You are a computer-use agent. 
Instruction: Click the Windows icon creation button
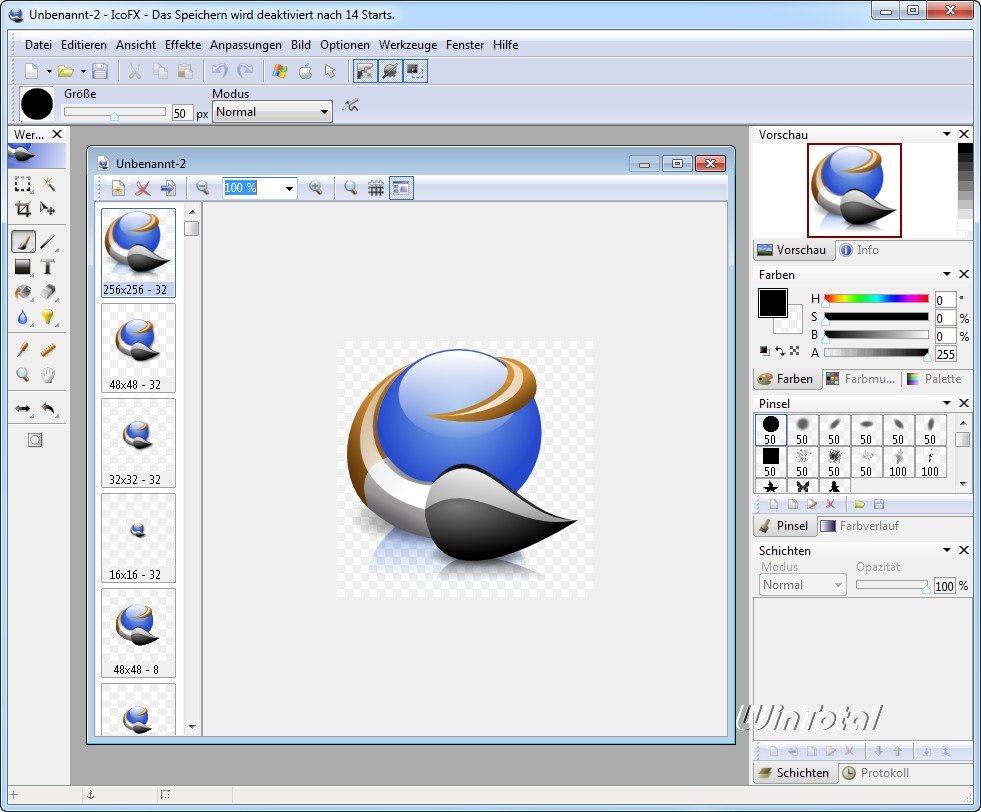(280, 71)
